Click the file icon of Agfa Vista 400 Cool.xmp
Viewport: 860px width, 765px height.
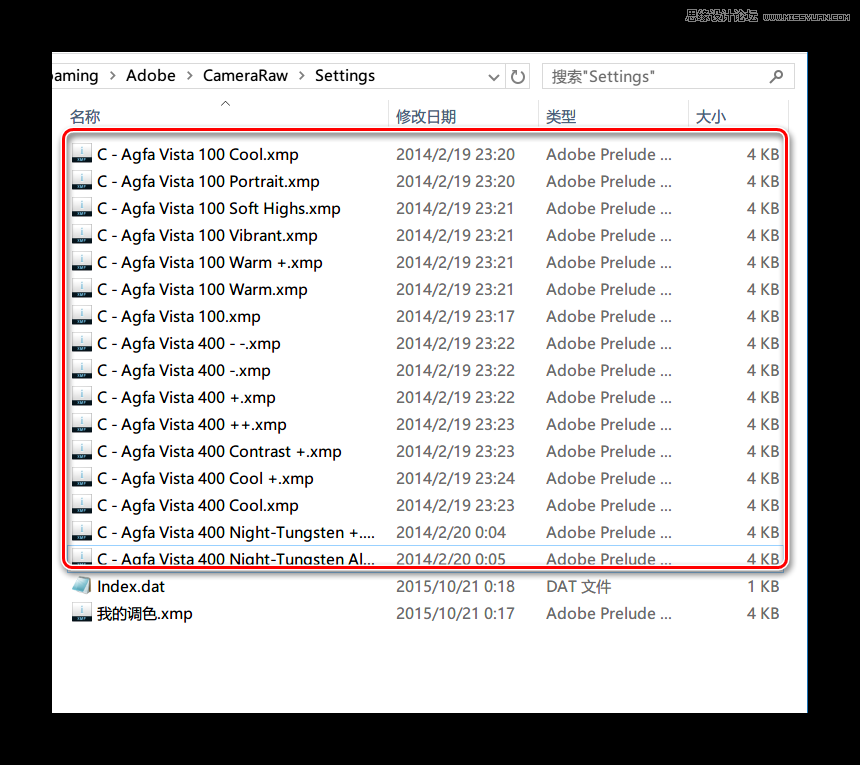point(82,505)
